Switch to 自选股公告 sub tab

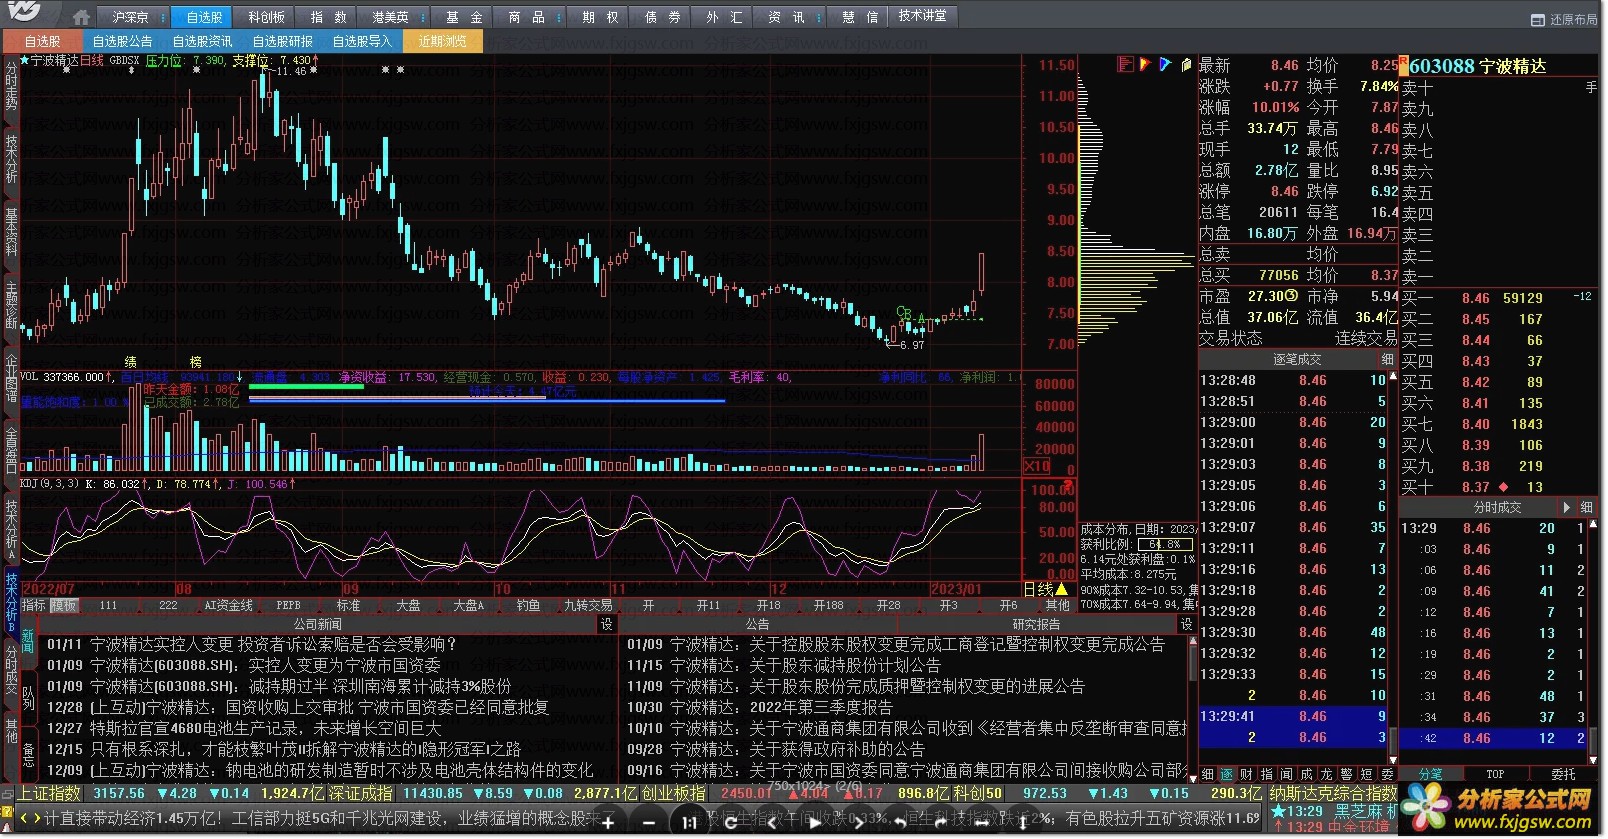(x=122, y=41)
